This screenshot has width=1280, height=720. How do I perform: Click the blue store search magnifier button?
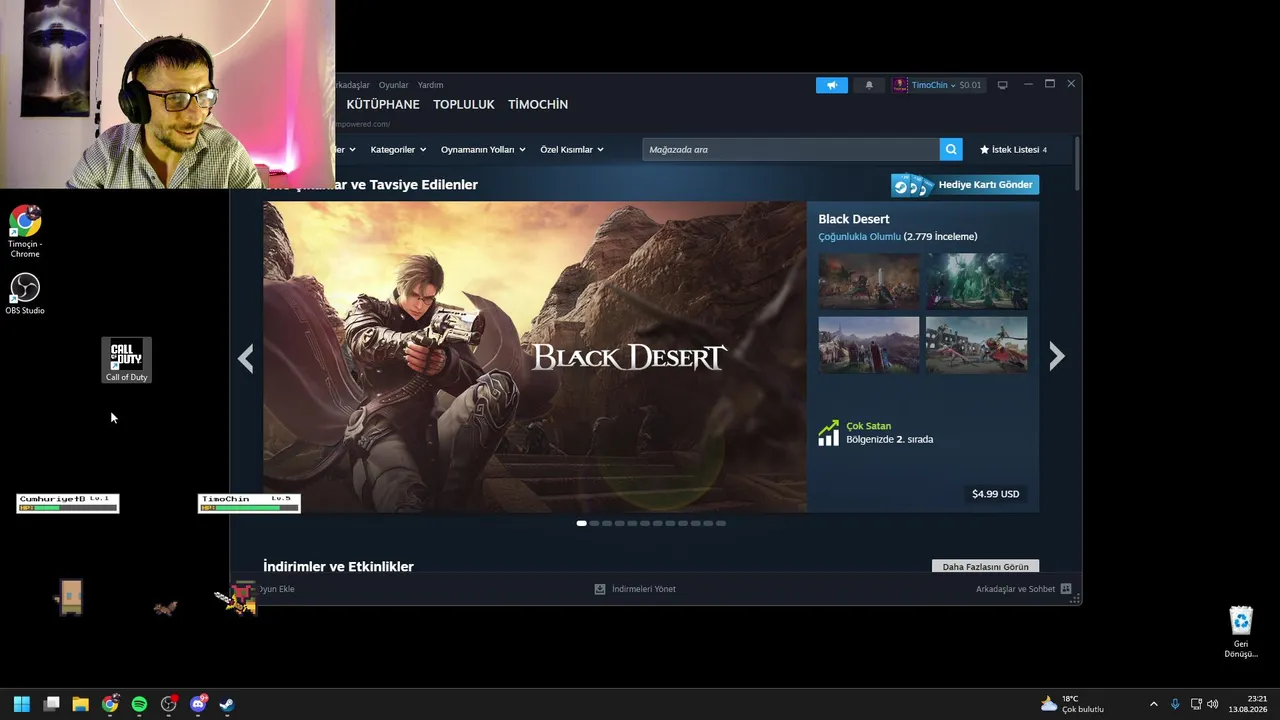pyautogui.click(x=951, y=150)
